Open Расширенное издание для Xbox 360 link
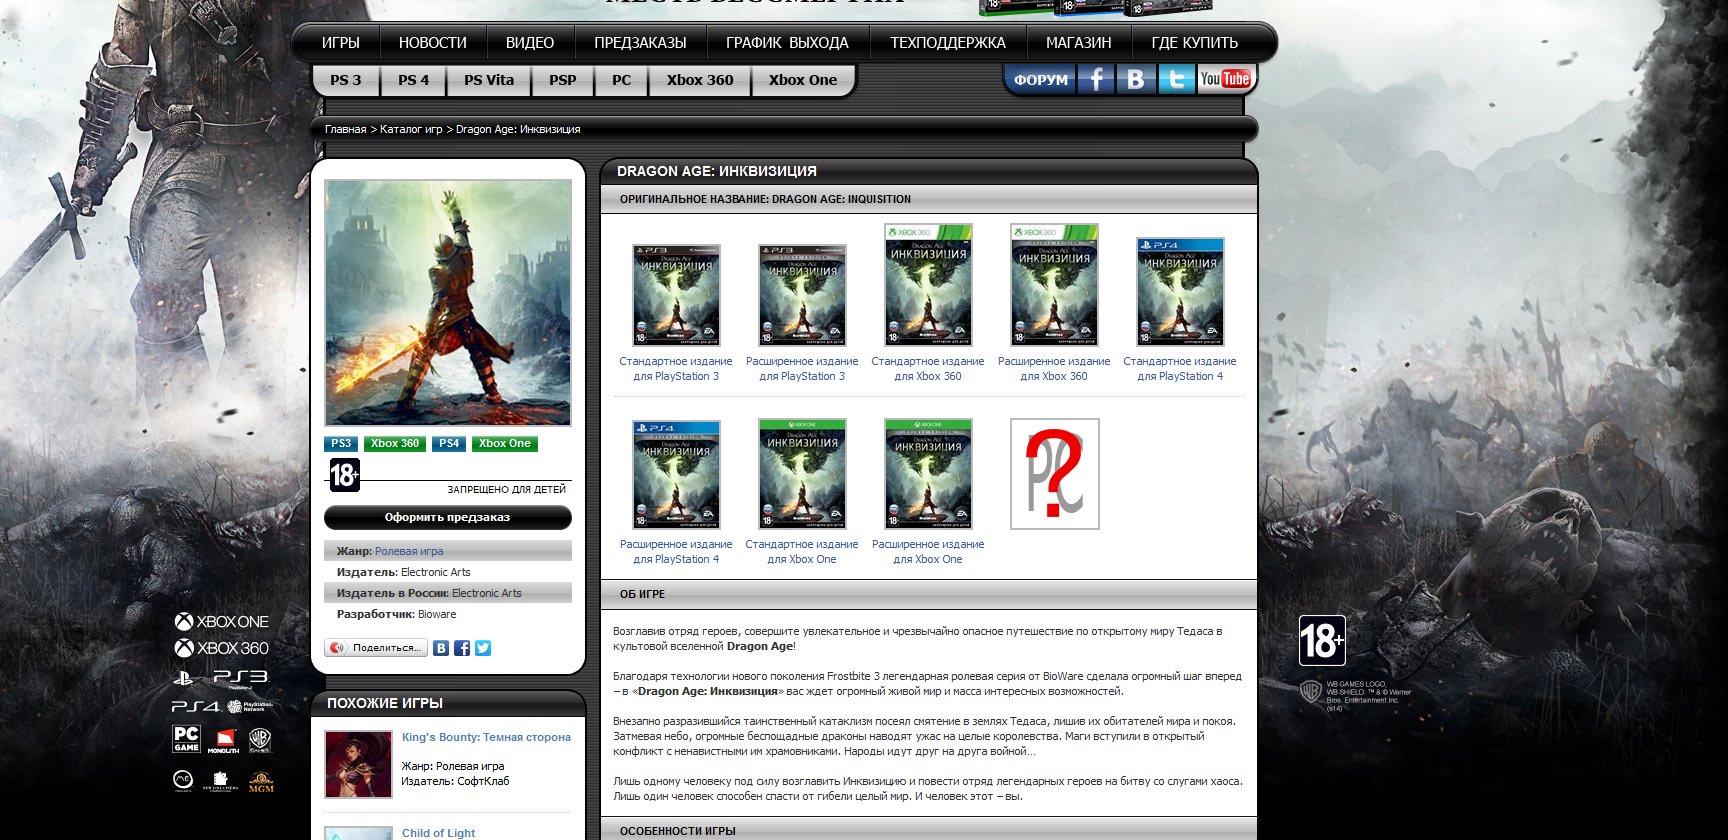The height and width of the screenshot is (840, 1728). point(1054,369)
